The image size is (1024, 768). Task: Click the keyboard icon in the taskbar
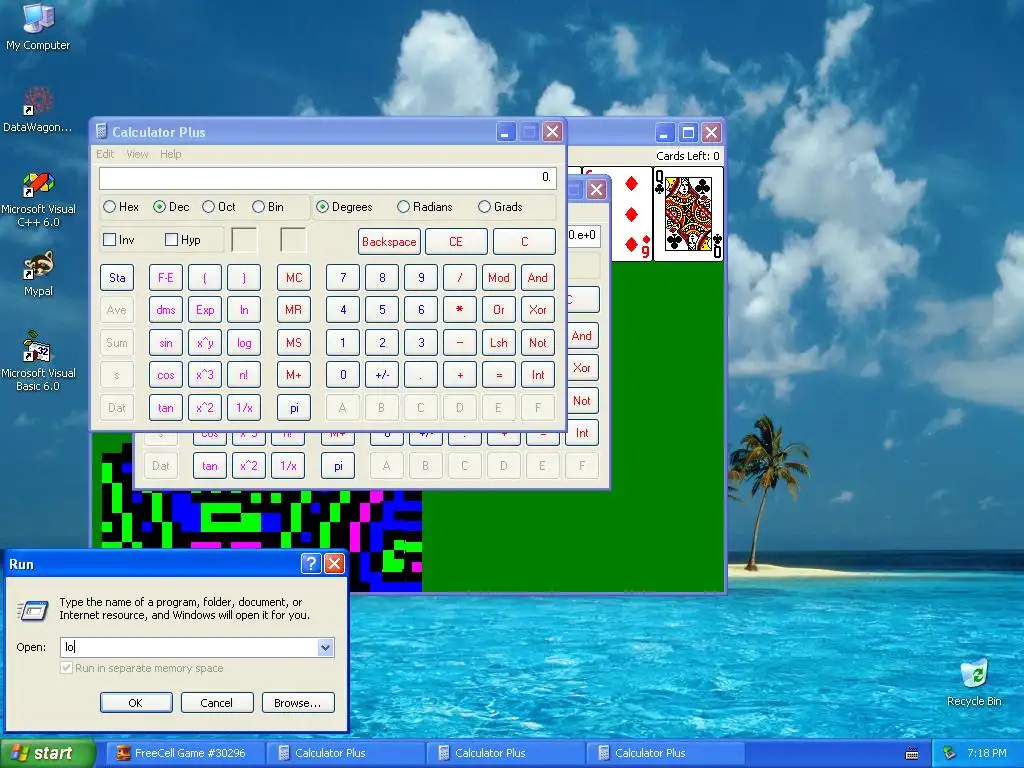pos(912,754)
